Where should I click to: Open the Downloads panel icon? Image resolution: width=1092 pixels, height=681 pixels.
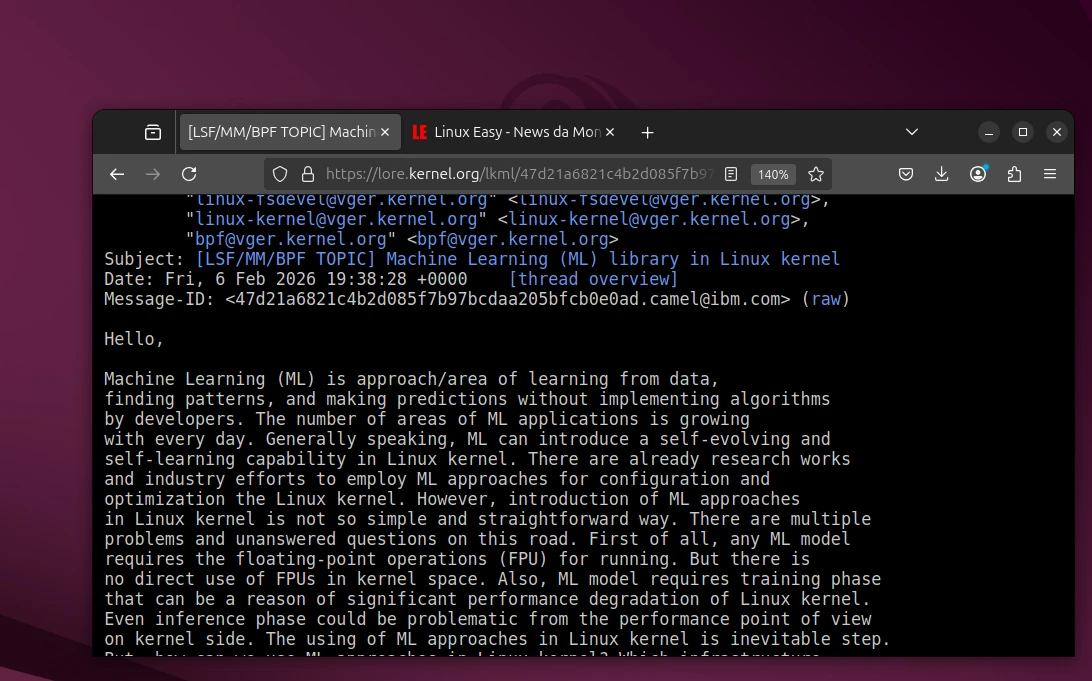coord(941,174)
